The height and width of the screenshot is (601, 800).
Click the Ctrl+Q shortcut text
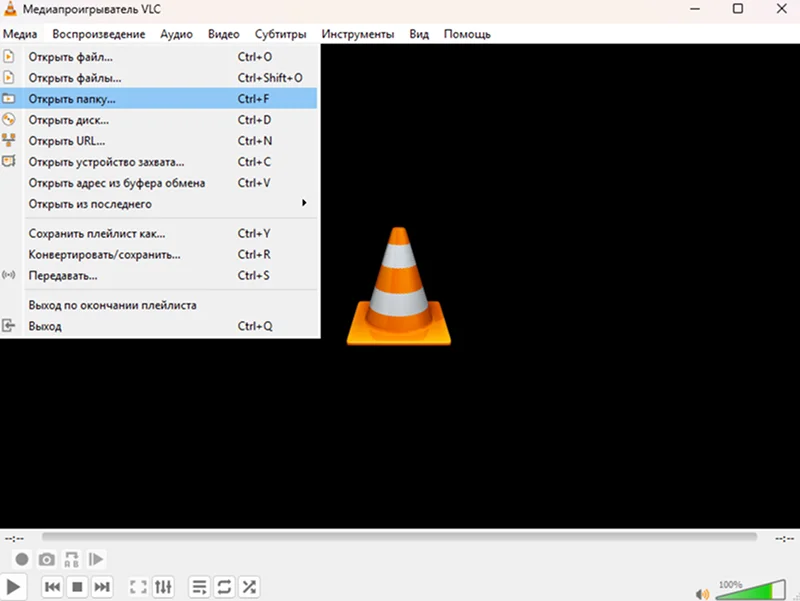pyautogui.click(x=255, y=326)
